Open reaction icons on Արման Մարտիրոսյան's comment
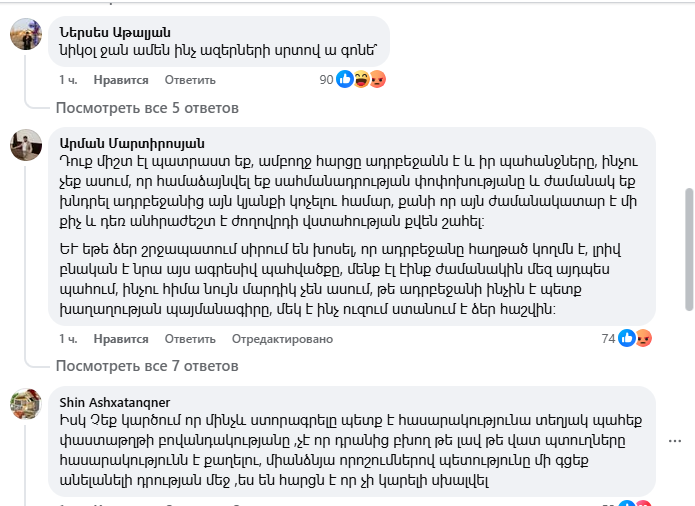The image size is (695, 506). 634,338
